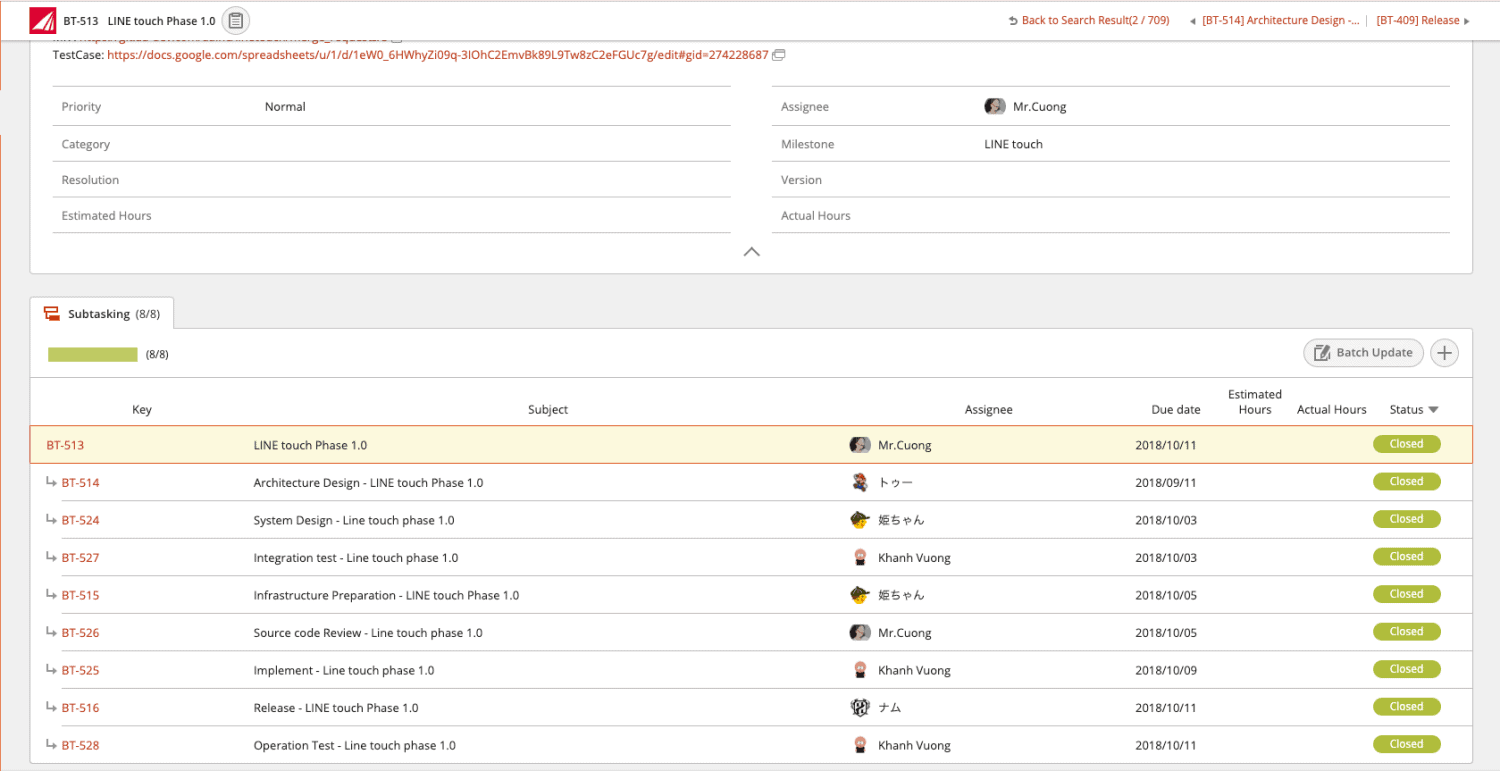Click subject Infrastructure Preparation - LINE touch Phase 1.0
Viewport: 1500px width, 771px height.
pyautogui.click(x=386, y=595)
